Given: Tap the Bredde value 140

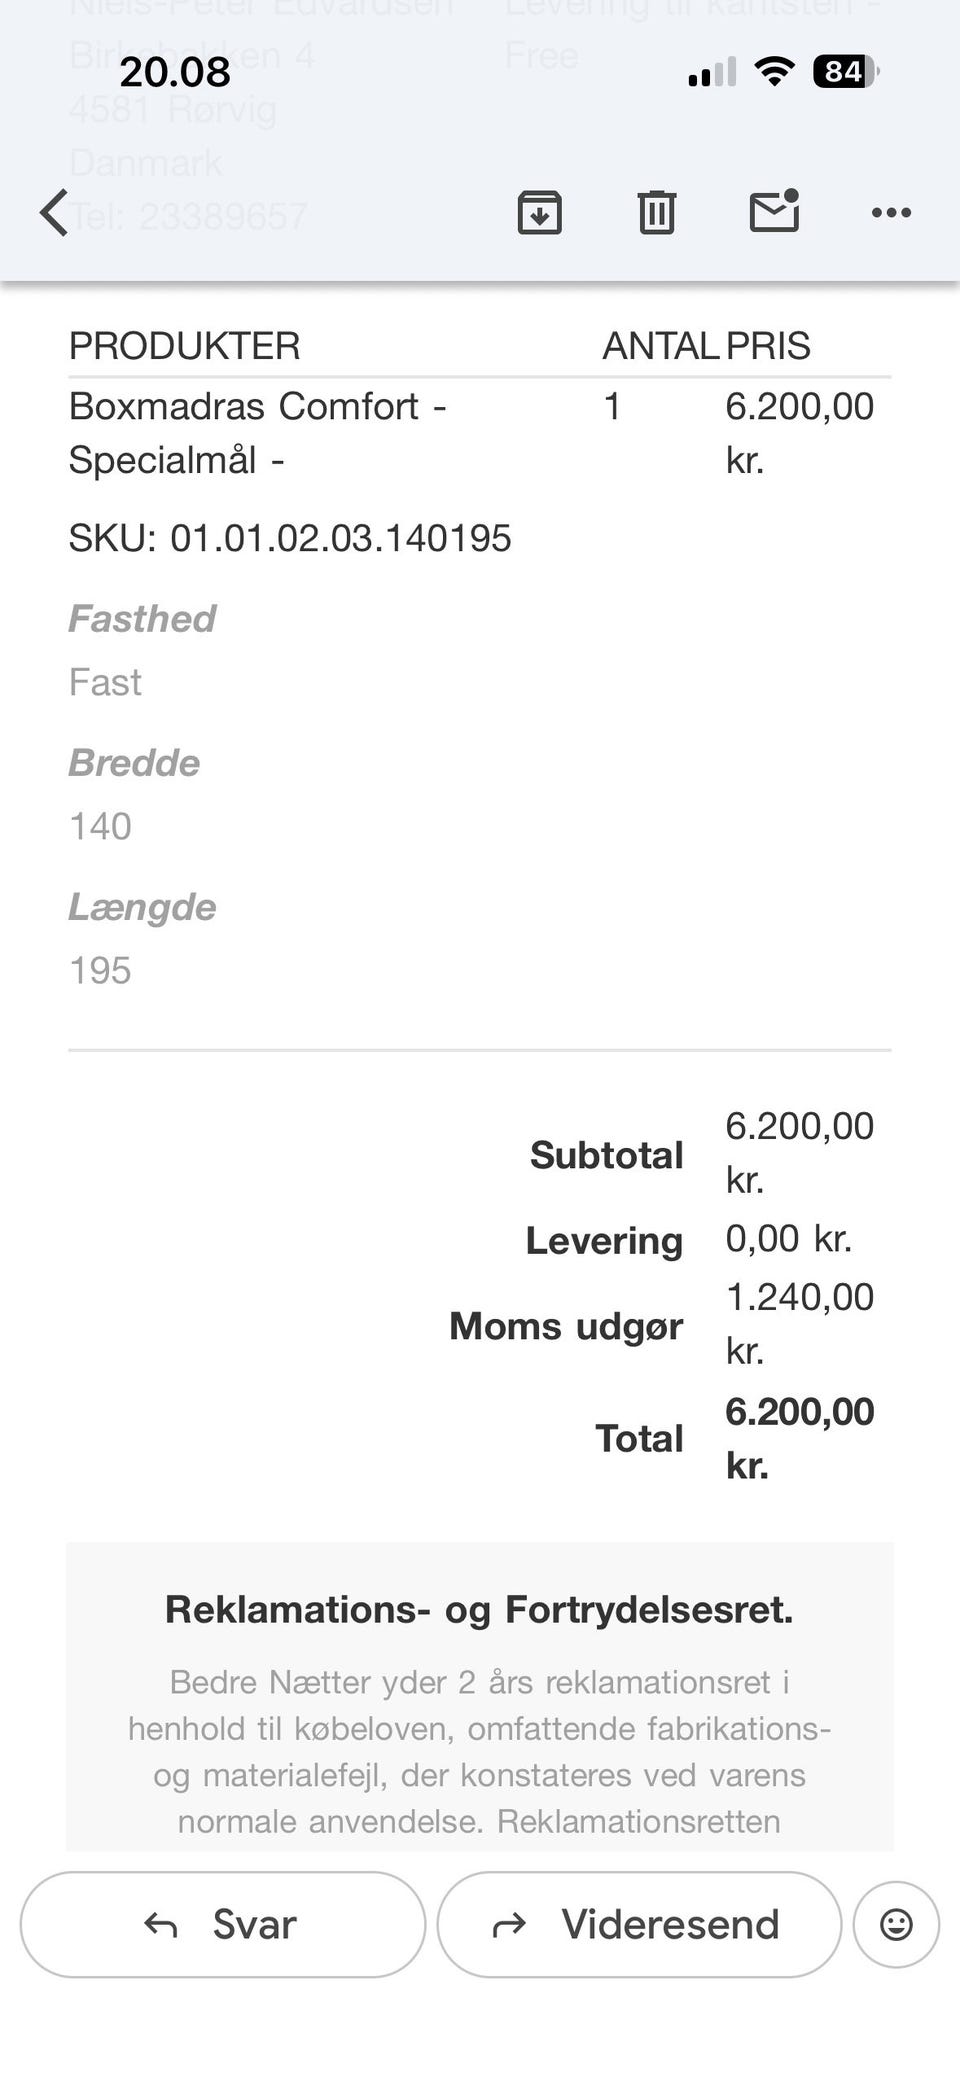Looking at the screenshot, I should 100,826.
